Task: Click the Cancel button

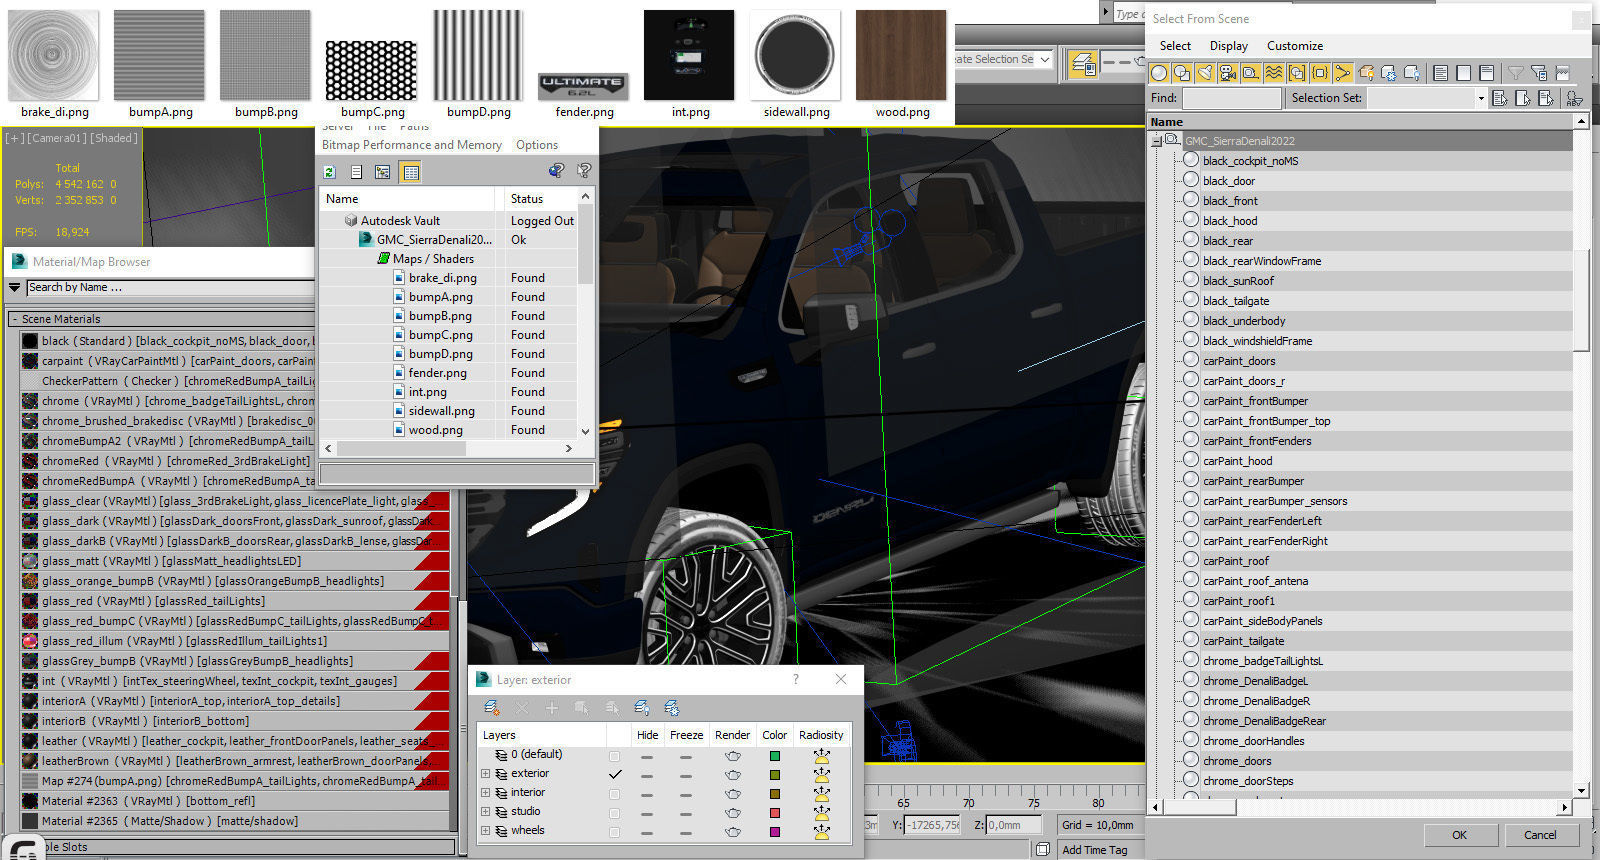Action: [x=1540, y=835]
